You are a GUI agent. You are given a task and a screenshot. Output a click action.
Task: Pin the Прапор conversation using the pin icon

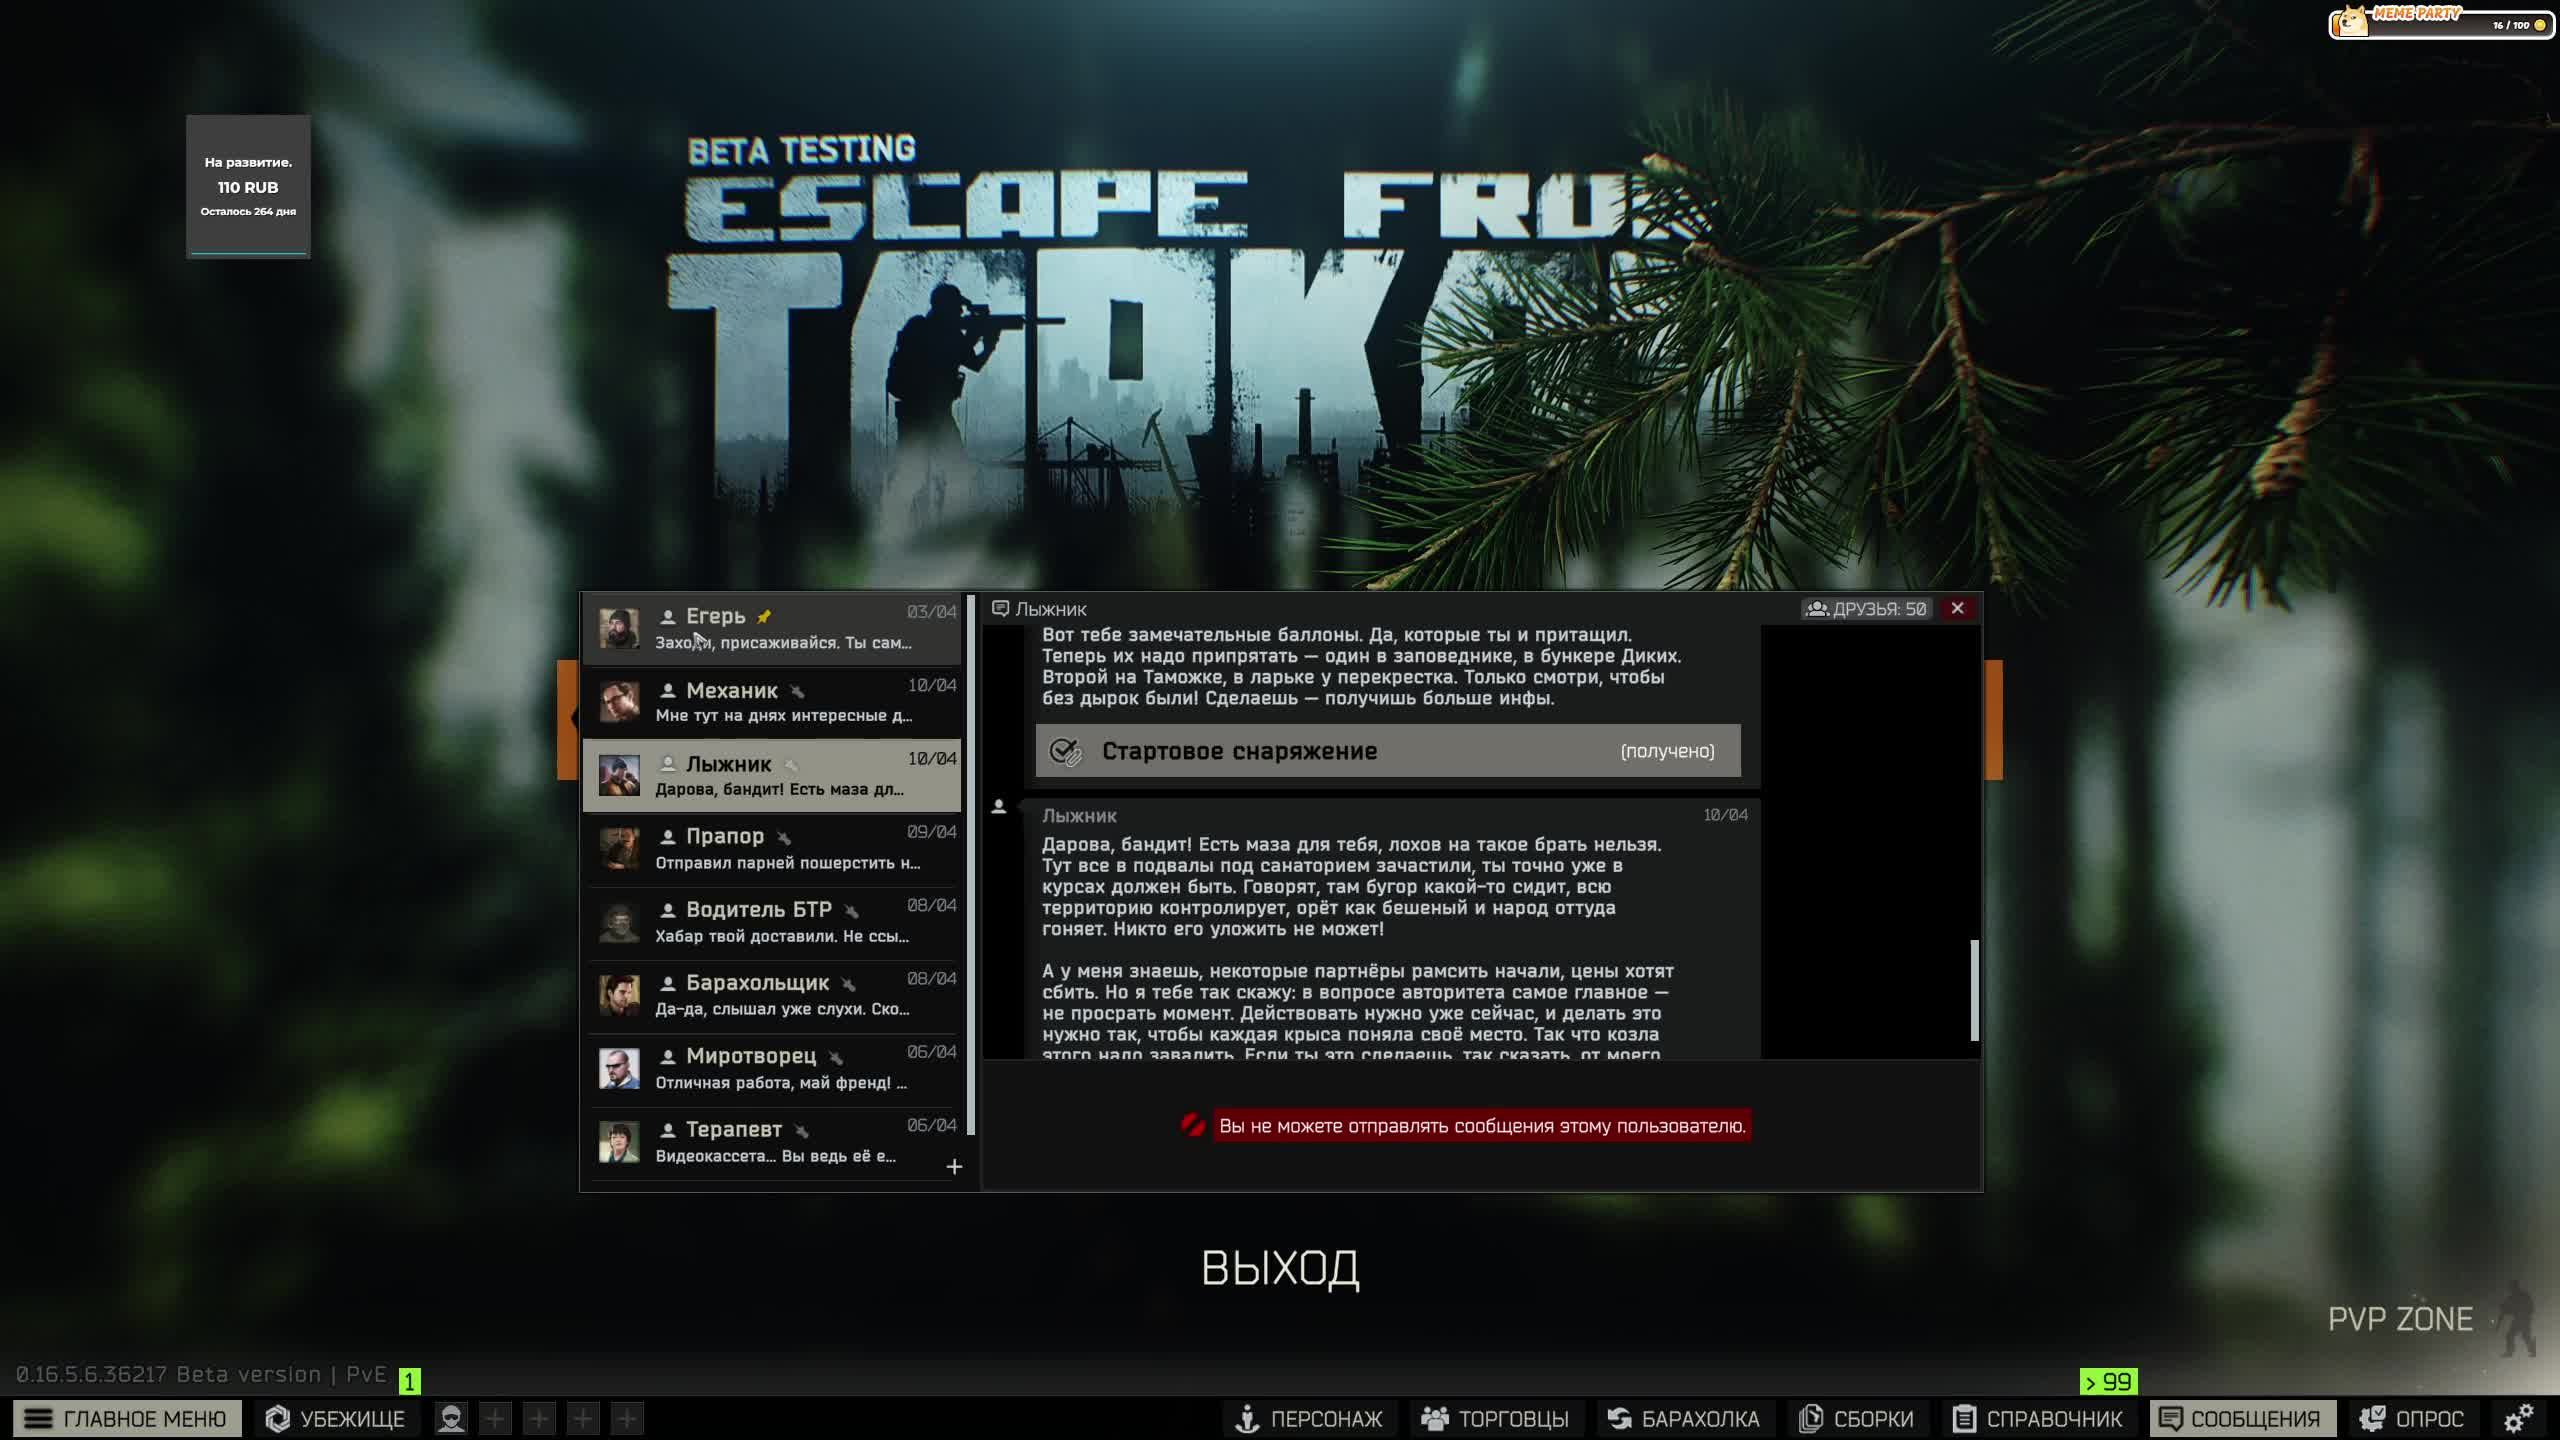(784, 837)
